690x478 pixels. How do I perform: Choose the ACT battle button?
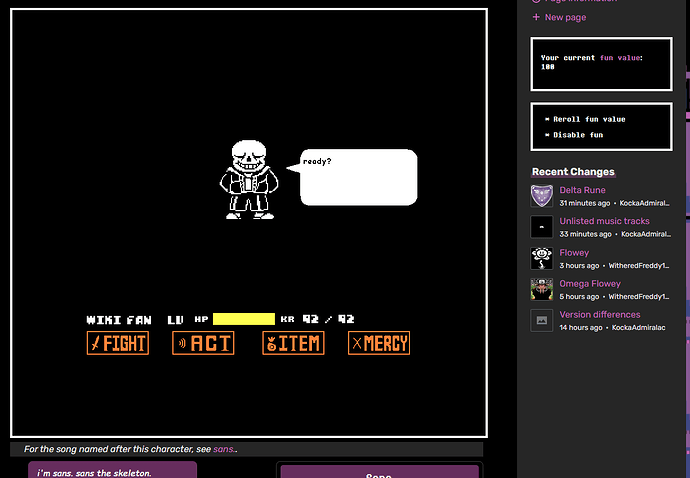(x=203, y=343)
